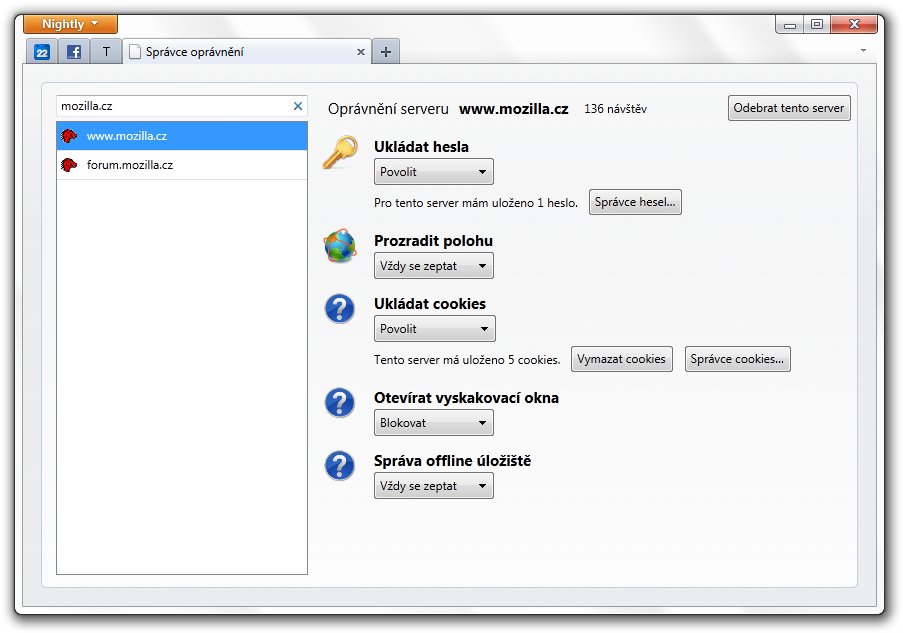Open the Otevírat vyskakovací okna dropdown
The width and height of the screenshot is (903, 633).
[434, 423]
